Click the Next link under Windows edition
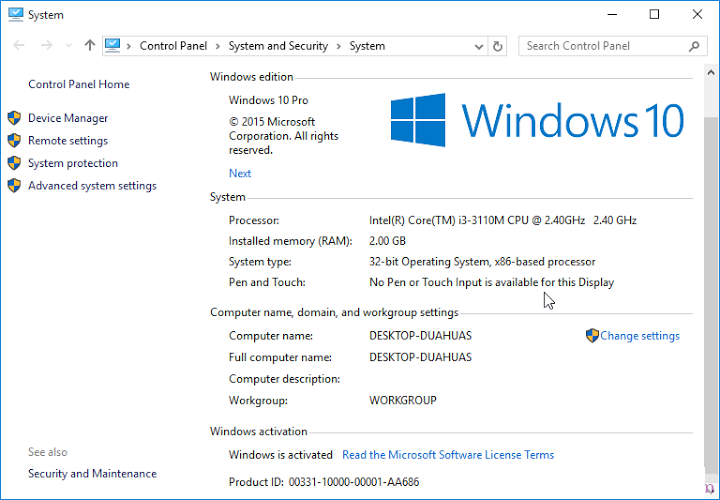Image resolution: width=720 pixels, height=500 pixels. (x=240, y=173)
